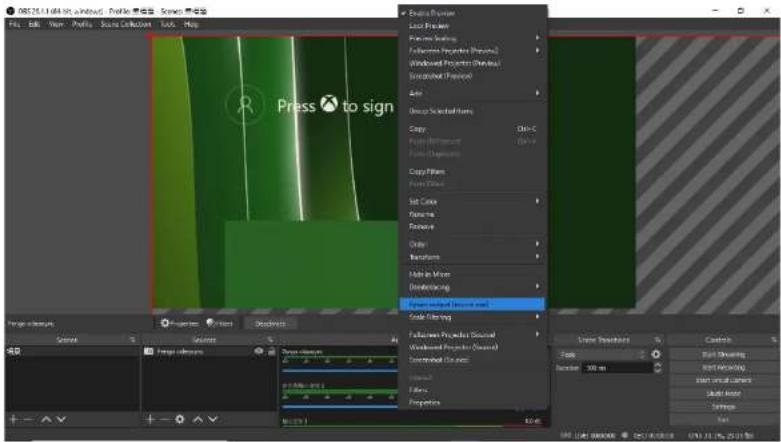Expand Set Color submenu
This screenshot has width=781, height=442.
tap(472, 201)
